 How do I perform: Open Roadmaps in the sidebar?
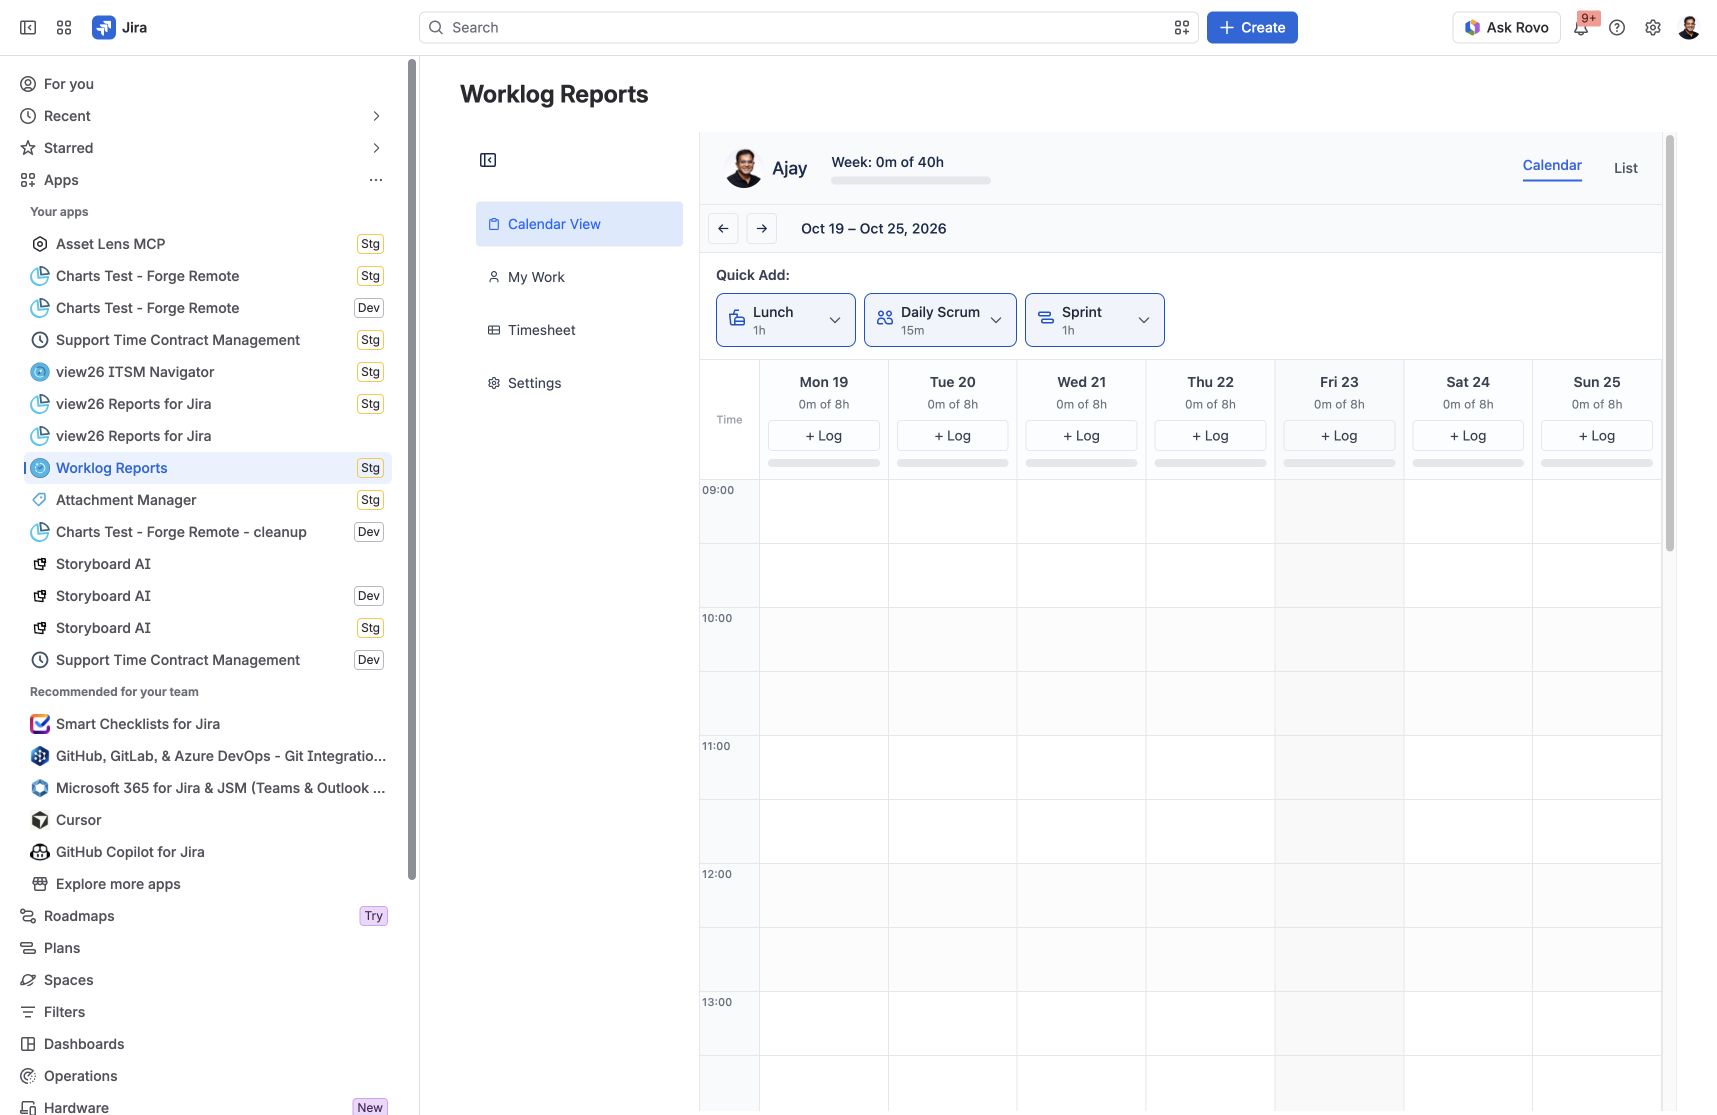click(x=79, y=916)
